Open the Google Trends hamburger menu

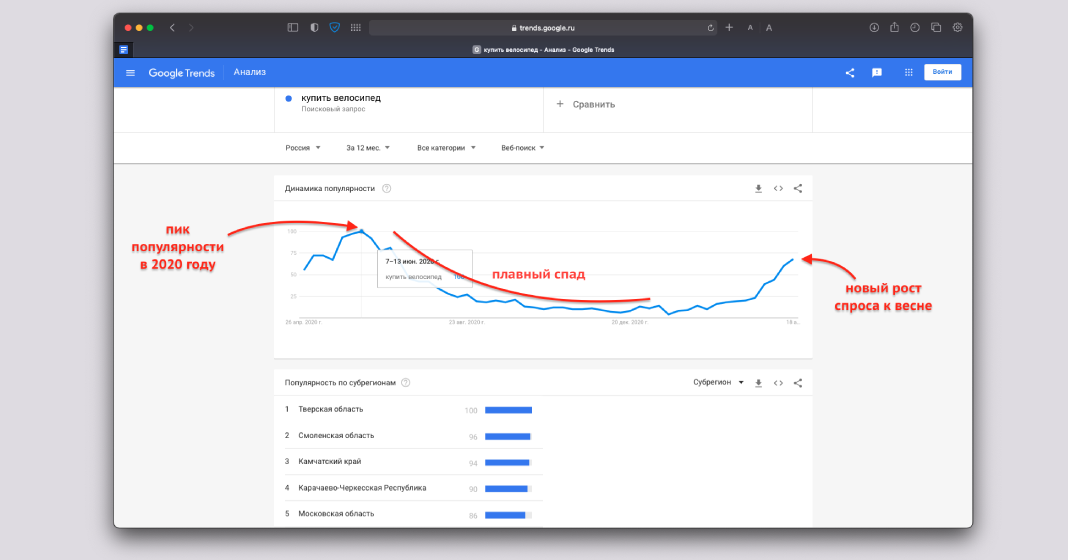coord(130,73)
